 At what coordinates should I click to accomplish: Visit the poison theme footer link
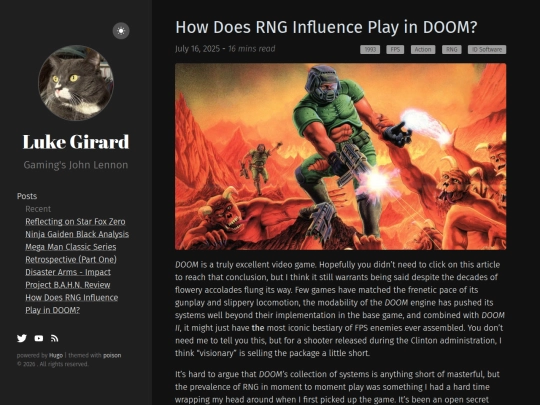pos(112,355)
